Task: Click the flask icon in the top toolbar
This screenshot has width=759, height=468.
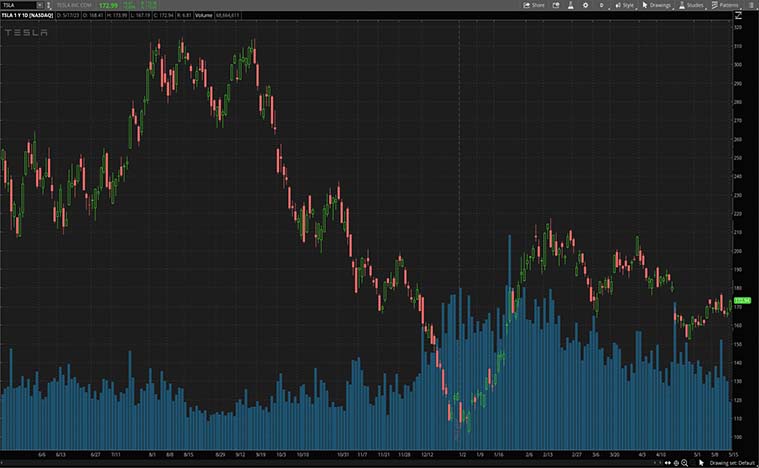Action: (571, 5)
